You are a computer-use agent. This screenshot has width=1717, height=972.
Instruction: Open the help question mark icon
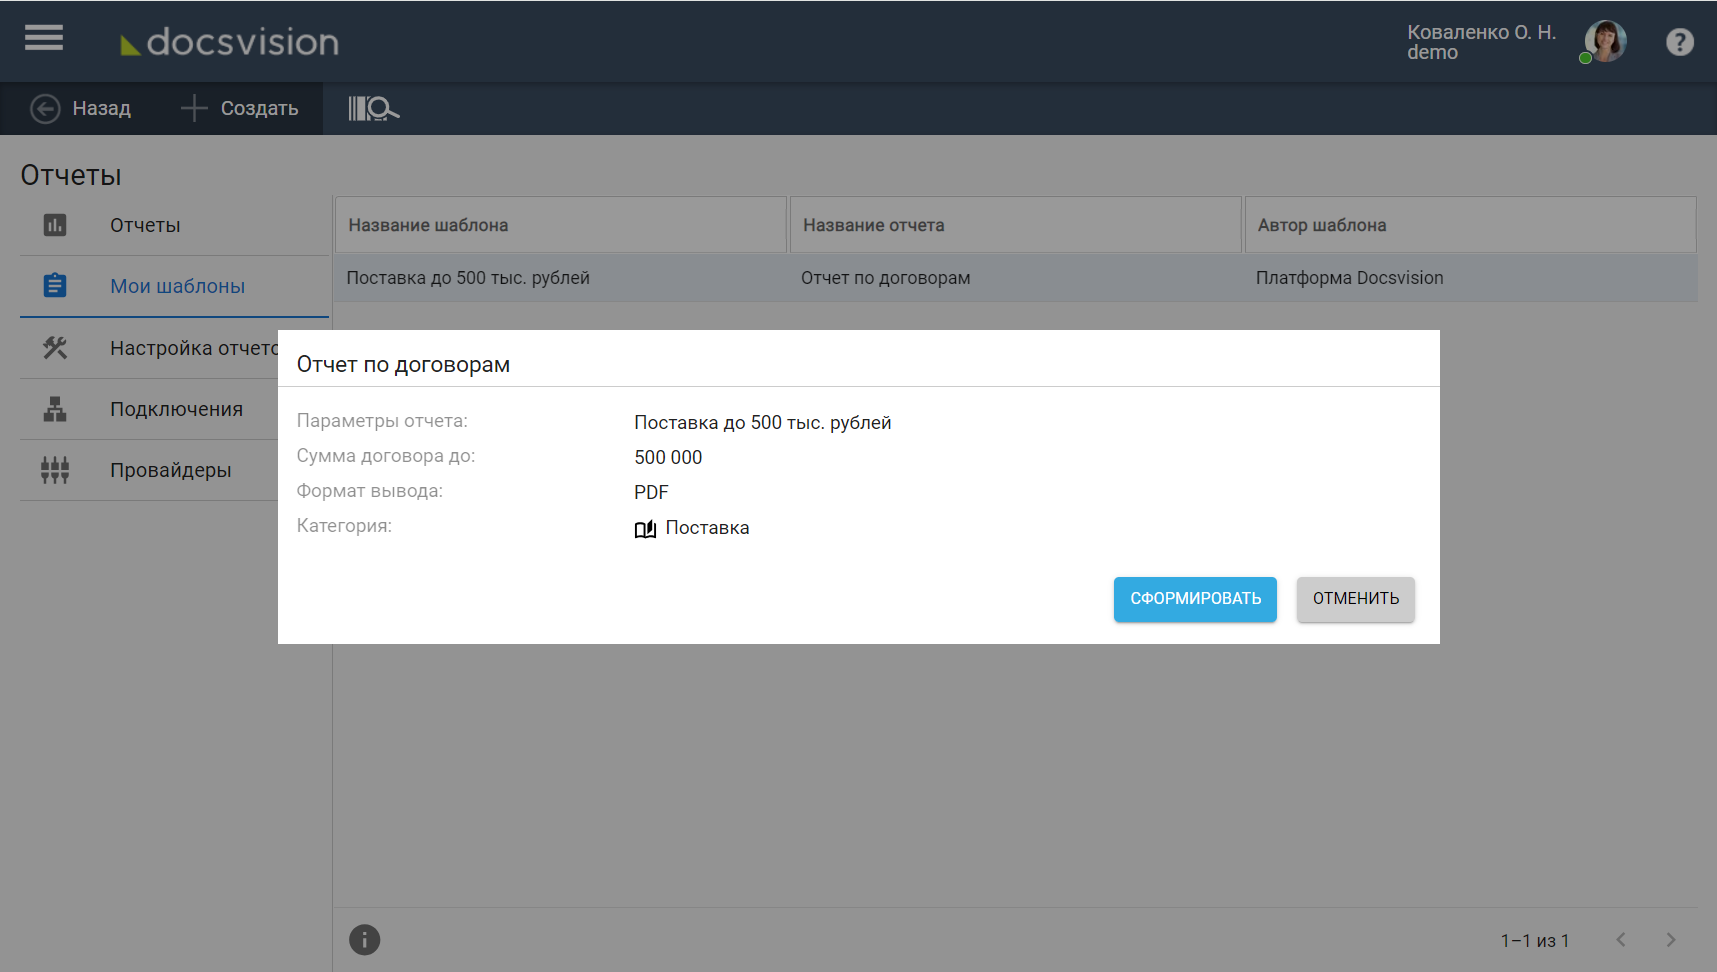[1679, 42]
